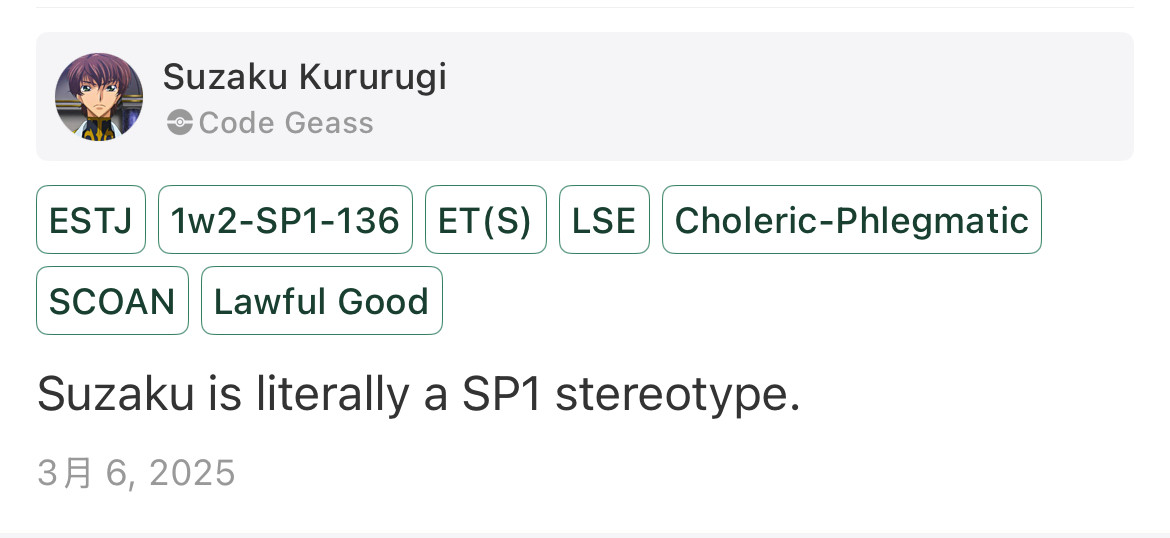Click "SP1" within the comment sentence

tap(500, 395)
